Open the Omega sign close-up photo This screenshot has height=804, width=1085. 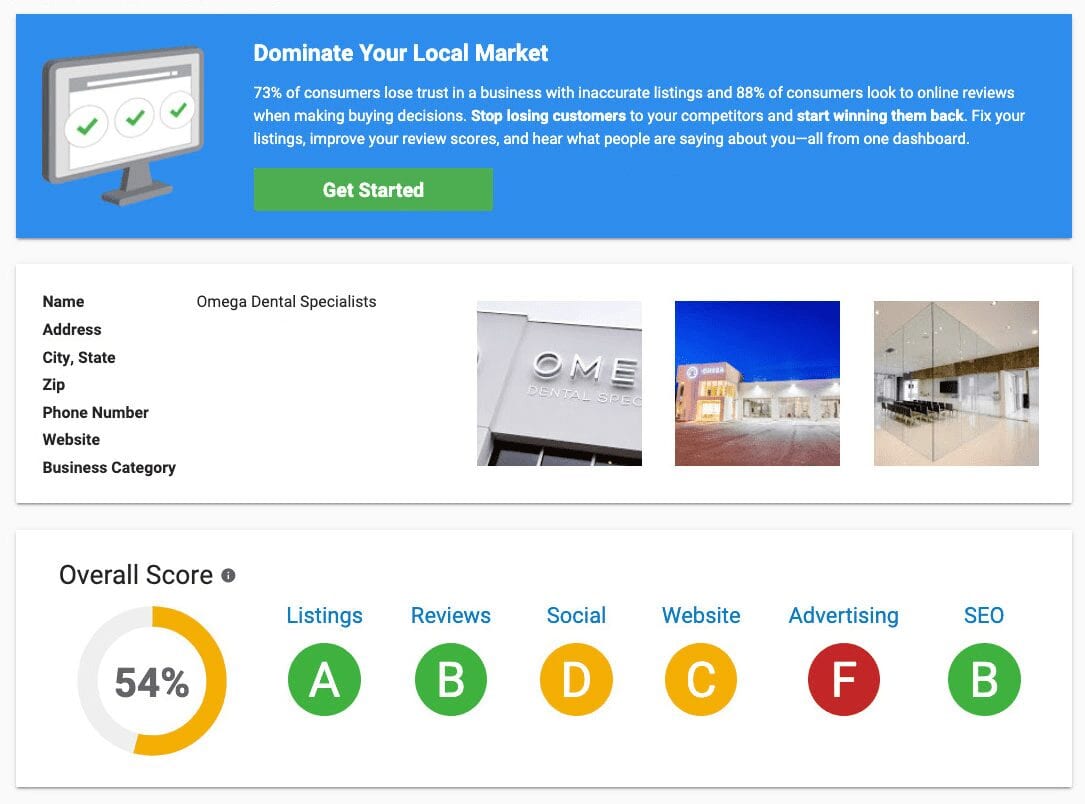(559, 383)
